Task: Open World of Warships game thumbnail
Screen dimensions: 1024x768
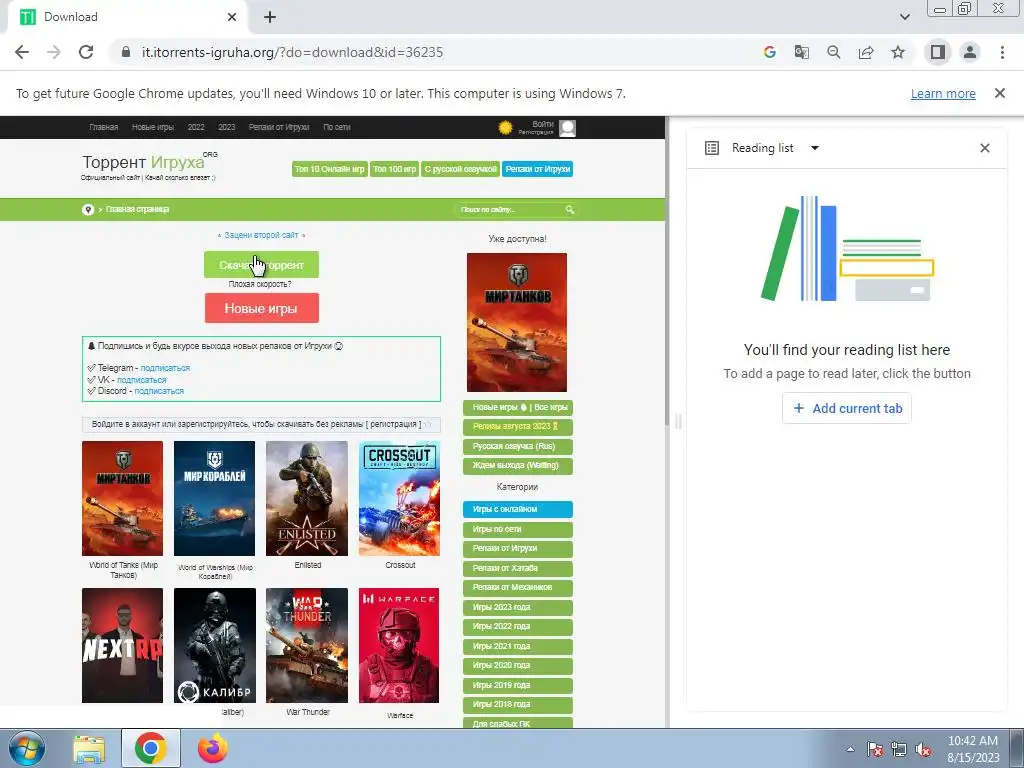Action: (214, 498)
